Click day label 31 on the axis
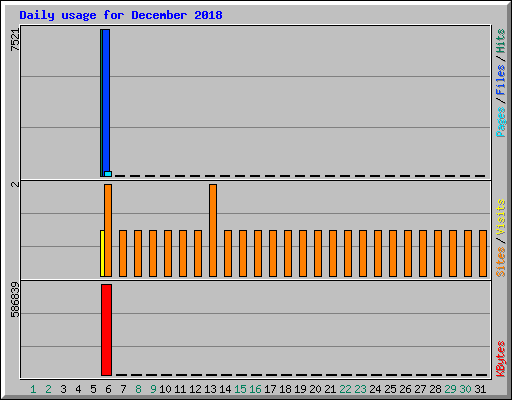 (x=480, y=389)
